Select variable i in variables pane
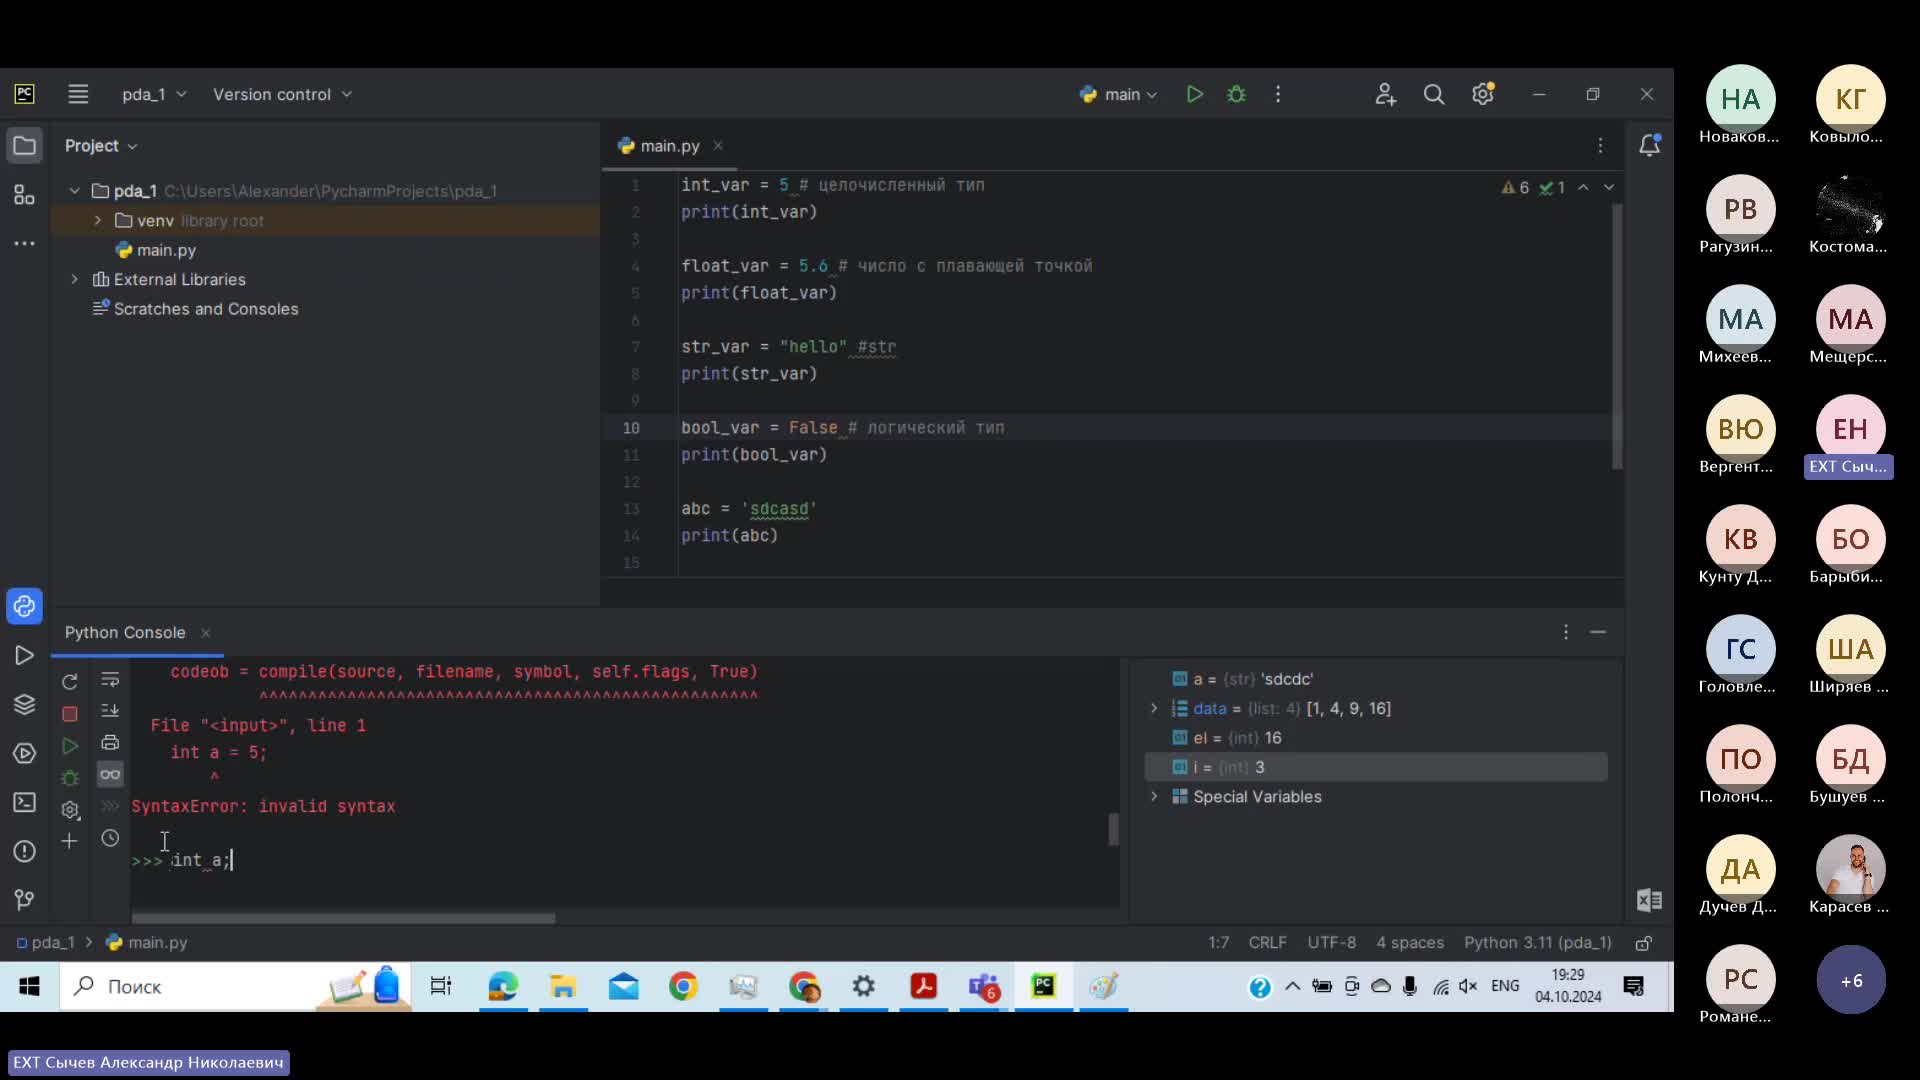The height and width of the screenshot is (1080, 1920). tap(1376, 767)
